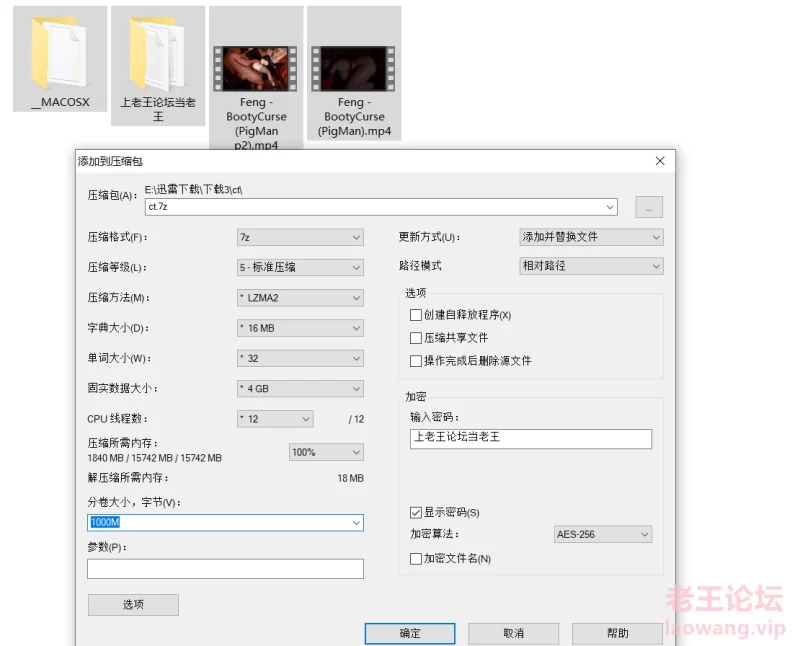Click the 1840 MB / 15742 MB memory text

pyautogui.click(x=155, y=458)
